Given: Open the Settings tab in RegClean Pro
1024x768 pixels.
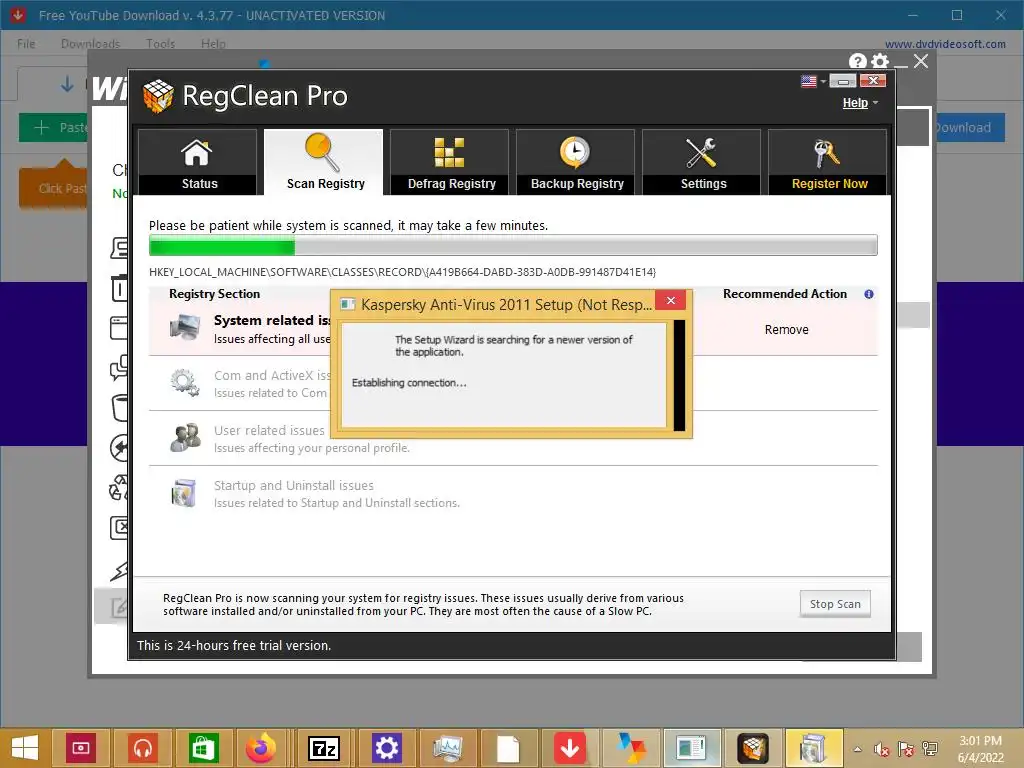Looking at the screenshot, I should point(701,162).
